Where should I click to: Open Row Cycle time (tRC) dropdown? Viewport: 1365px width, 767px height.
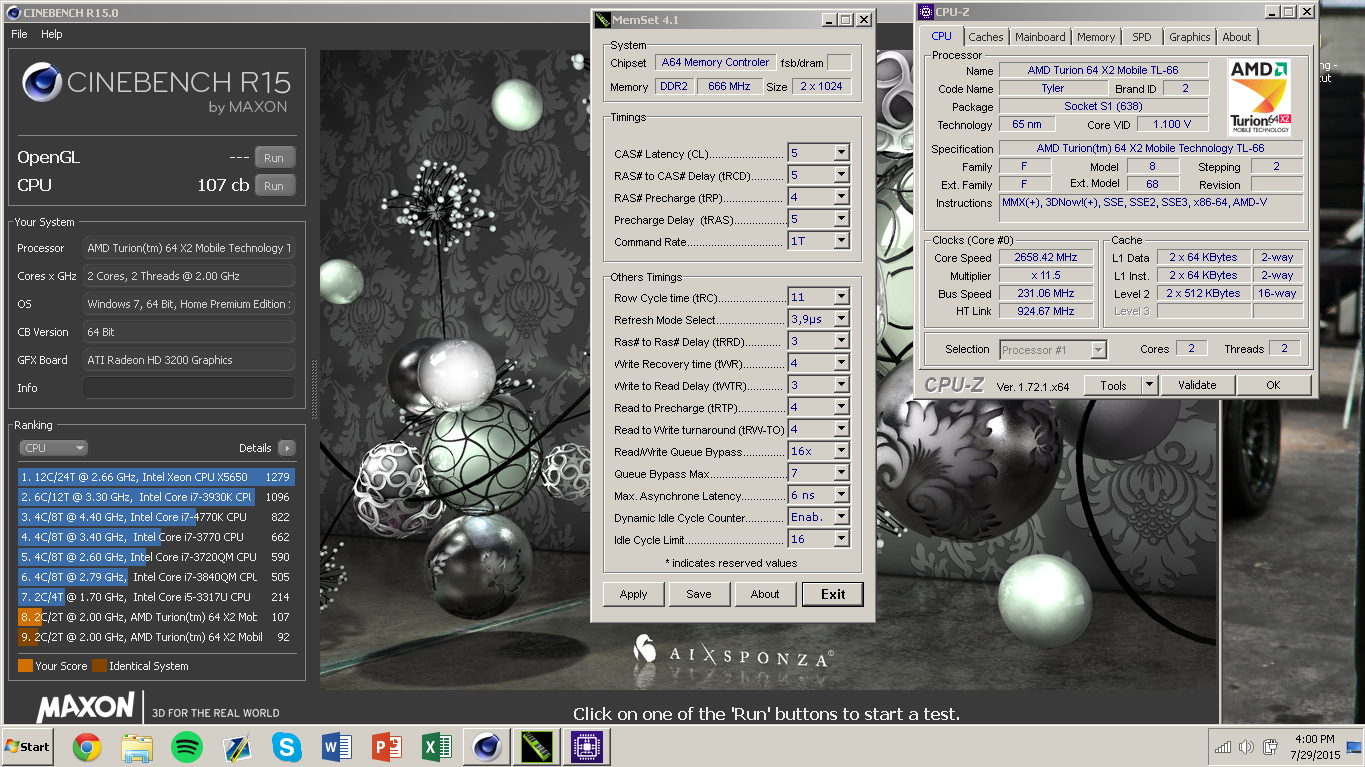pyautogui.click(x=841, y=297)
